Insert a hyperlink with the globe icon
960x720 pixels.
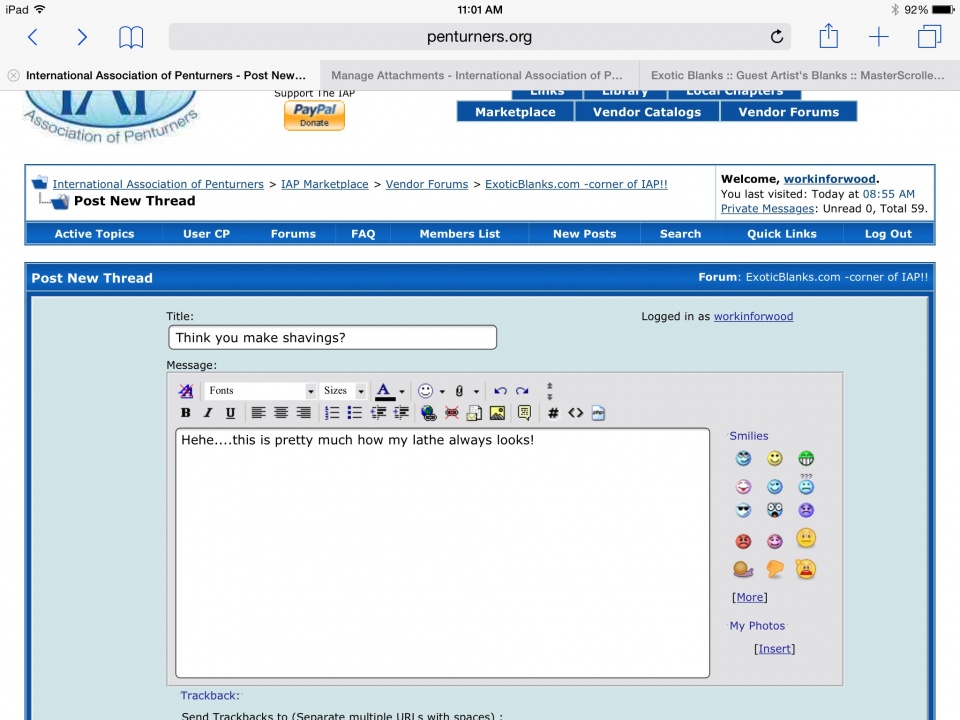(429, 413)
